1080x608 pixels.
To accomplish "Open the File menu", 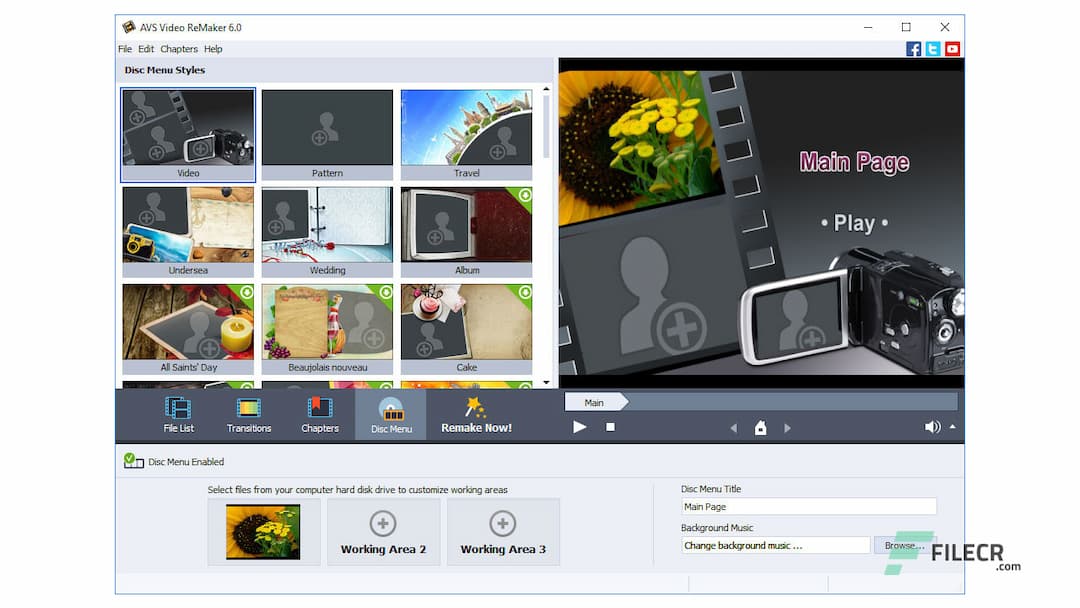I will click(124, 48).
